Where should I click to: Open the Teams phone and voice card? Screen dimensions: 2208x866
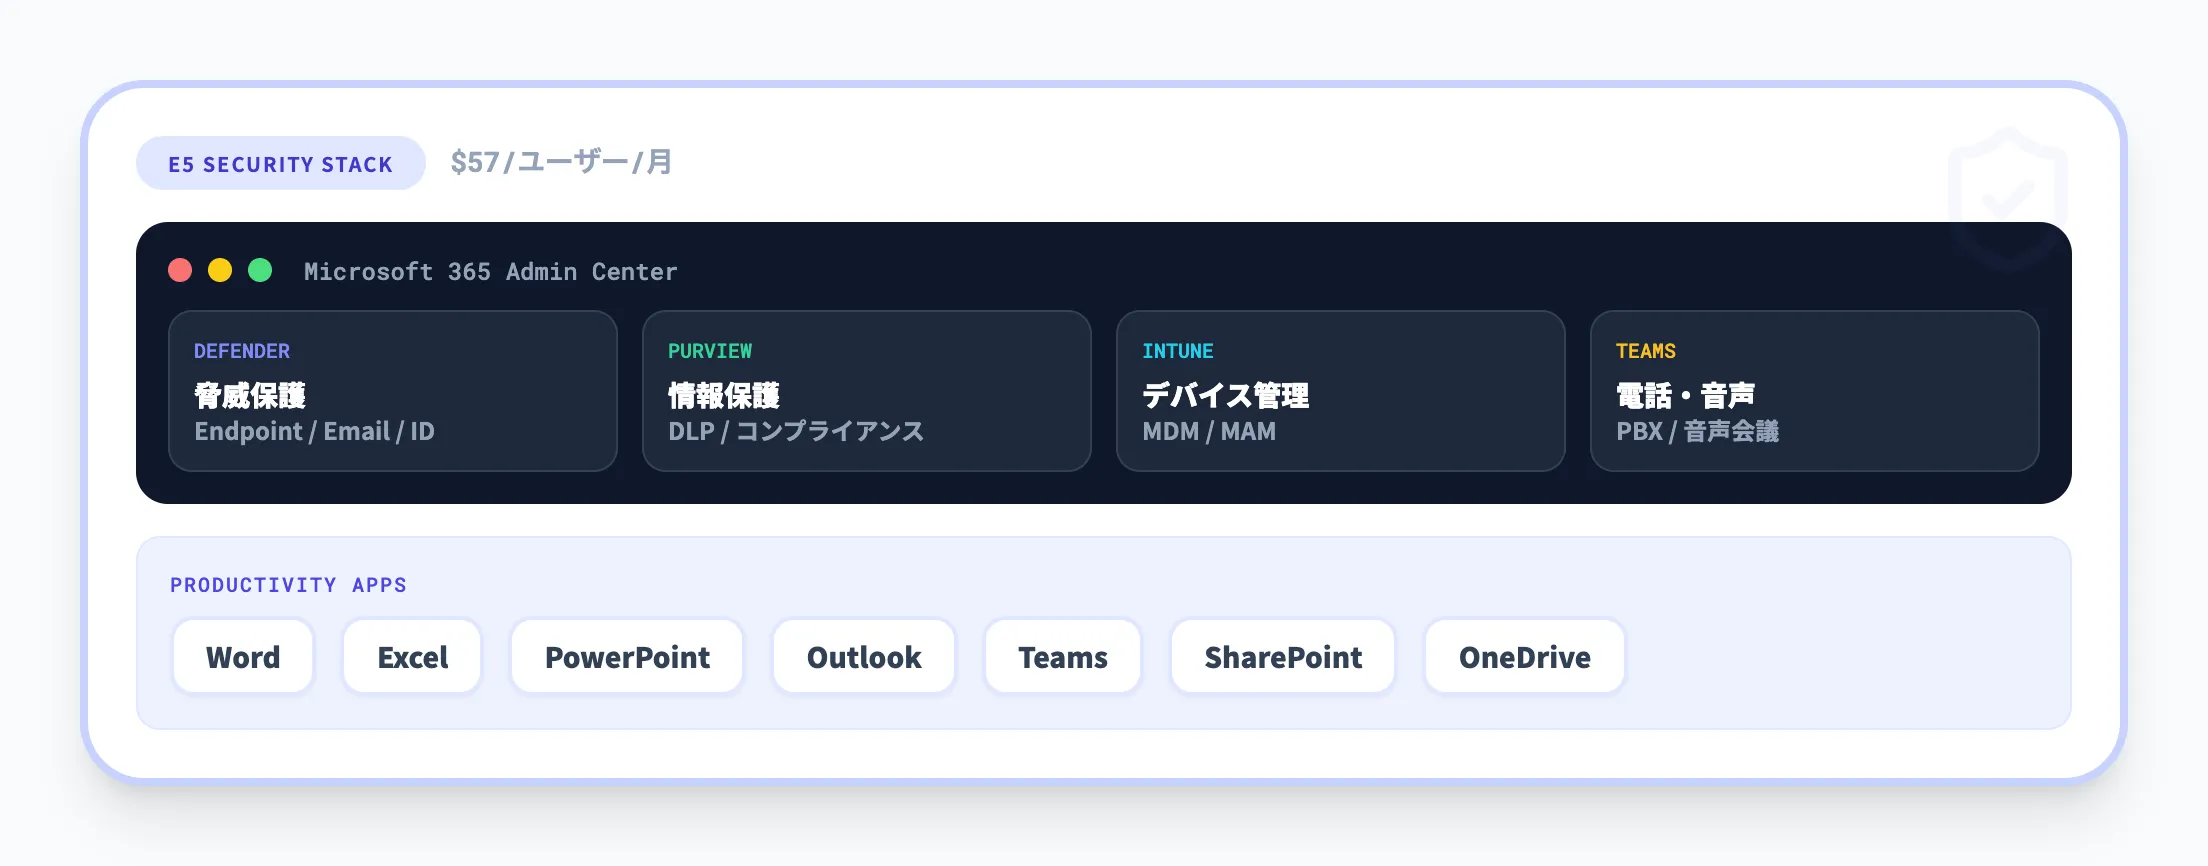pyautogui.click(x=1814, y=391)
